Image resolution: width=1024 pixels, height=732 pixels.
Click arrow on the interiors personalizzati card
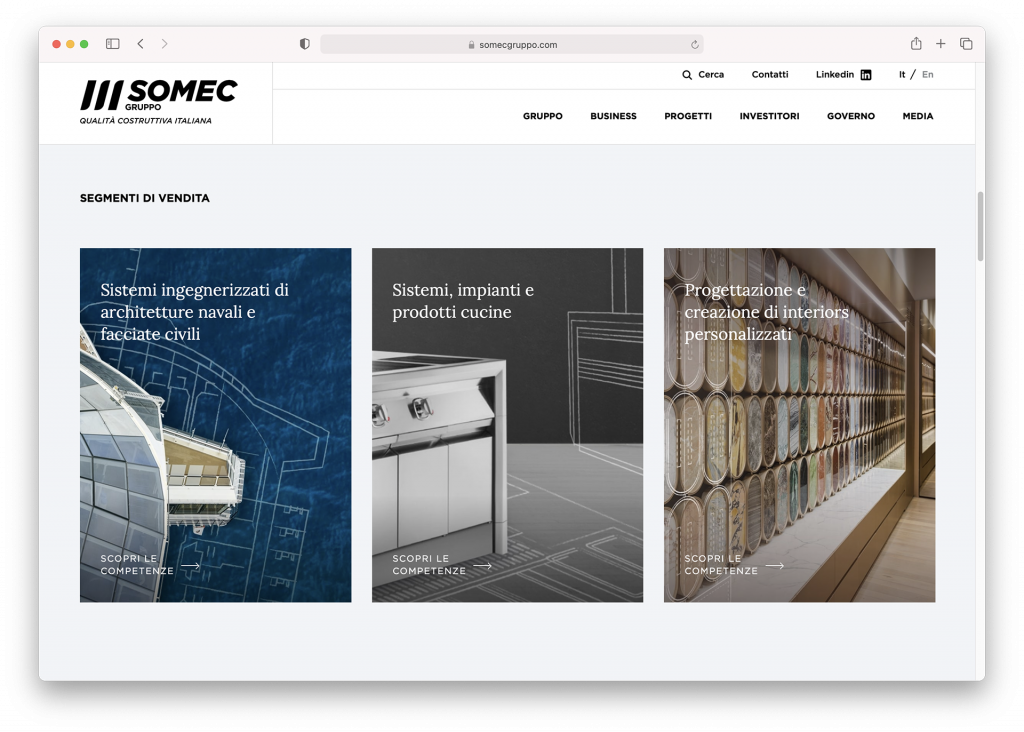[x=775, y=565]
